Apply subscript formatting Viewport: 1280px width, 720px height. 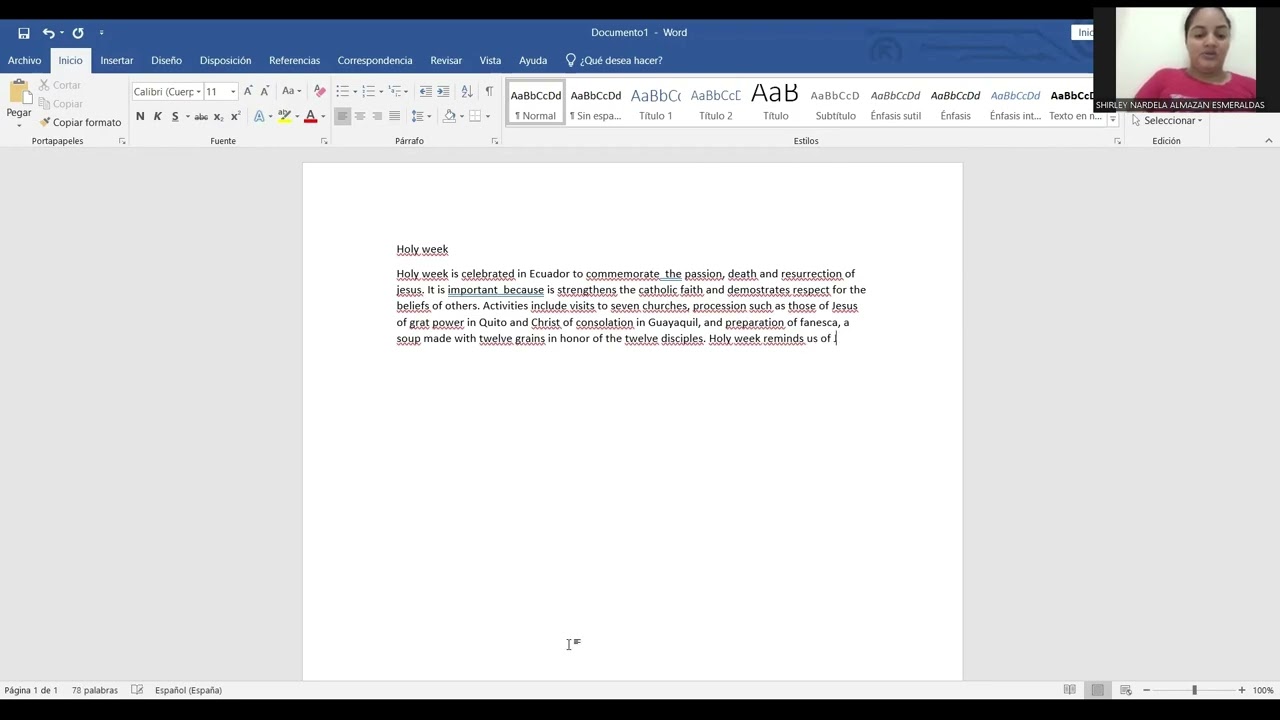(219, 117)
